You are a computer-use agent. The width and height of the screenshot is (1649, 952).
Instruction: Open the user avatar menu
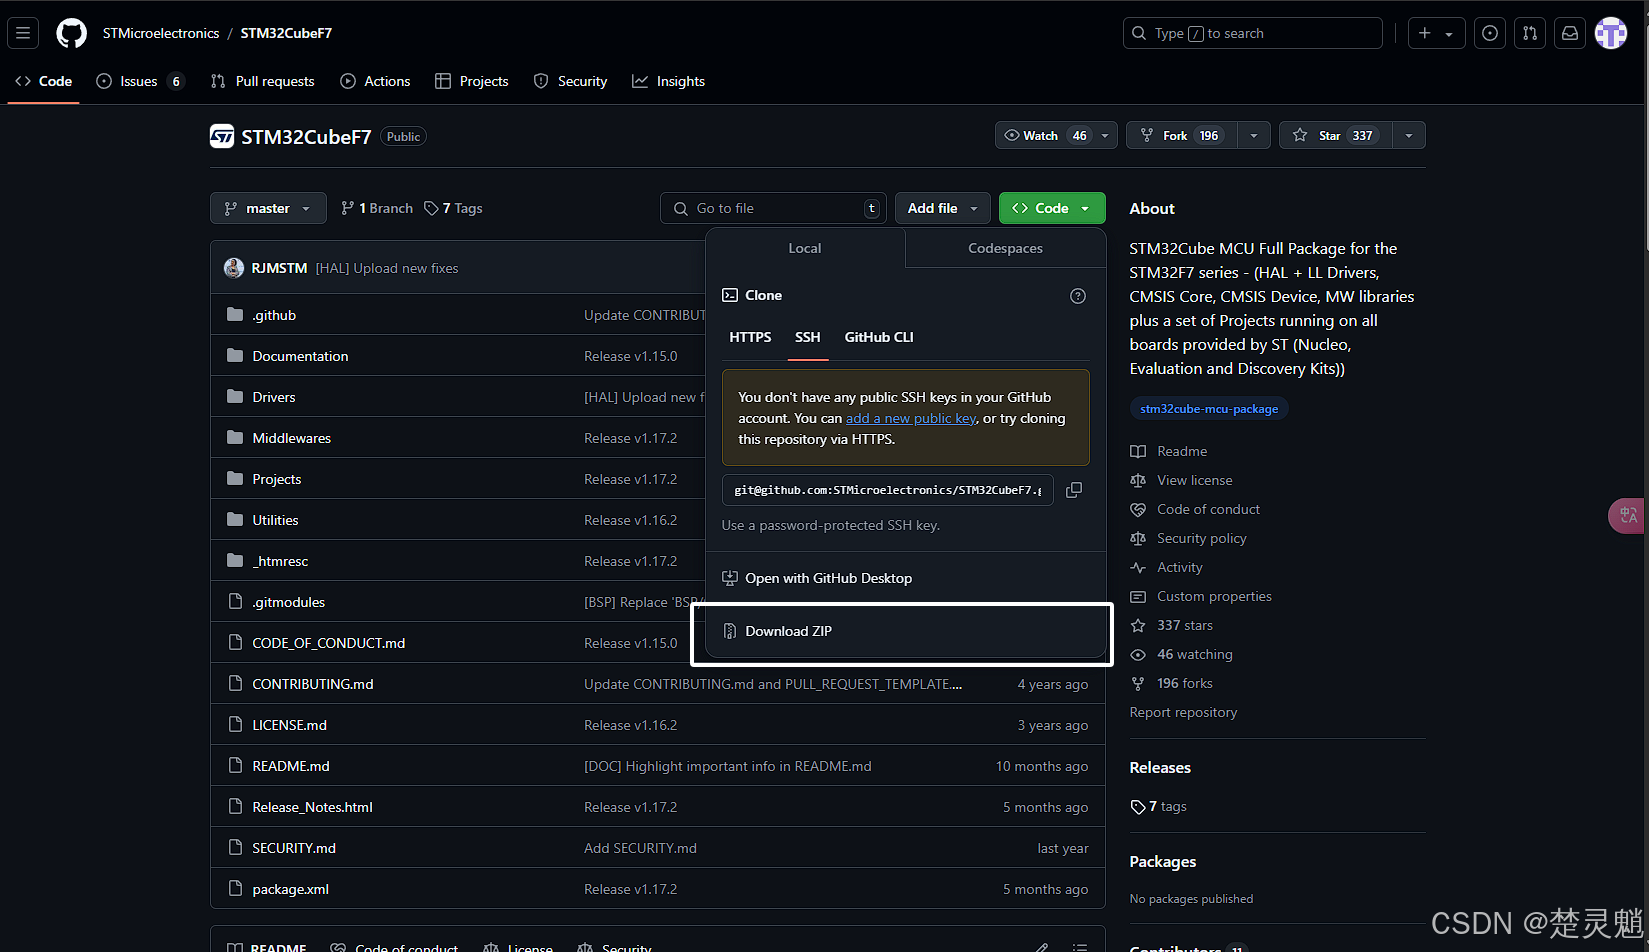point(1610,33)
